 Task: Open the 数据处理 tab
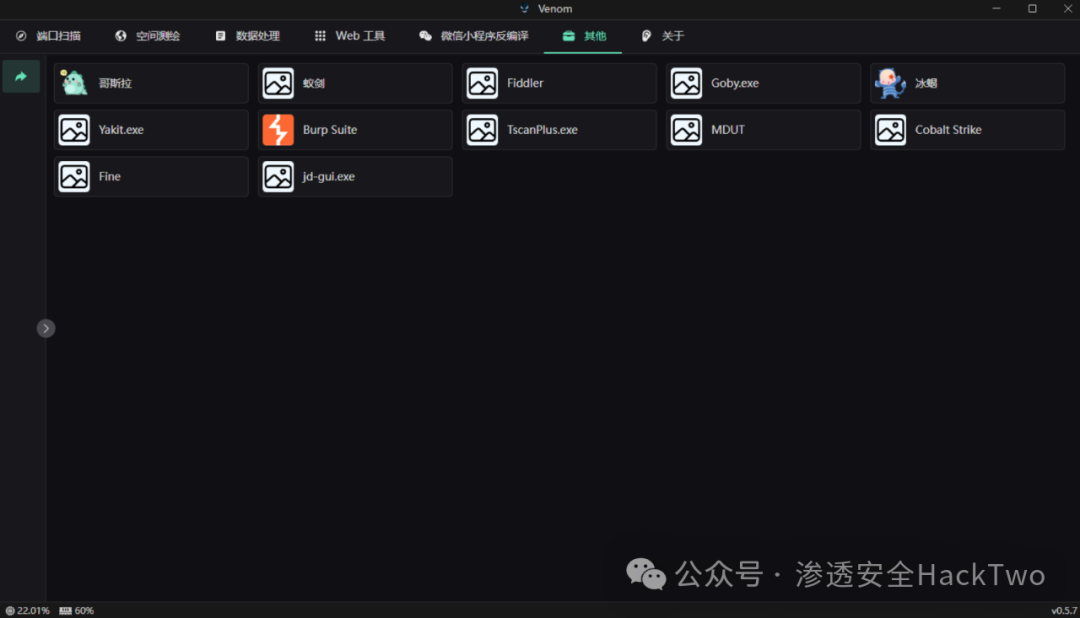click(x=247, y=36)
